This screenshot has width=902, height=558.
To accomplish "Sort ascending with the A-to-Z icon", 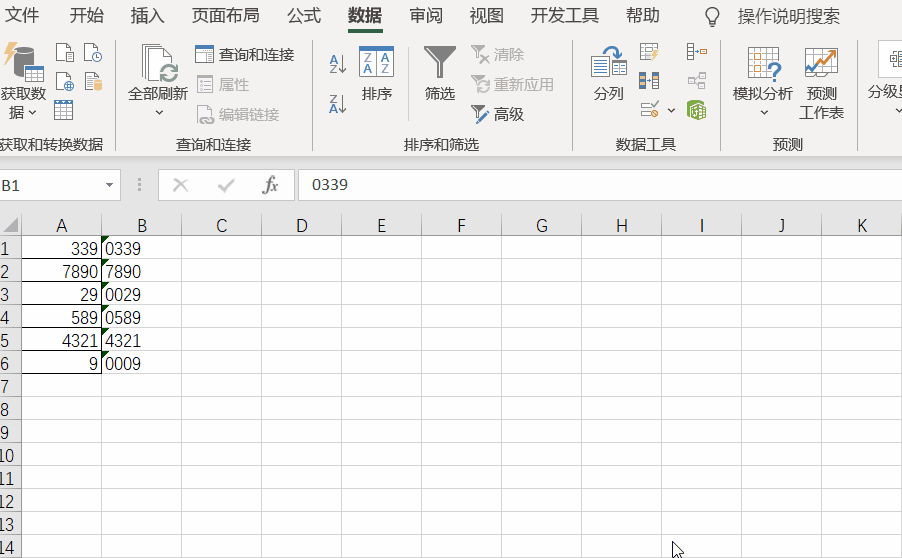I will point(338,64).
